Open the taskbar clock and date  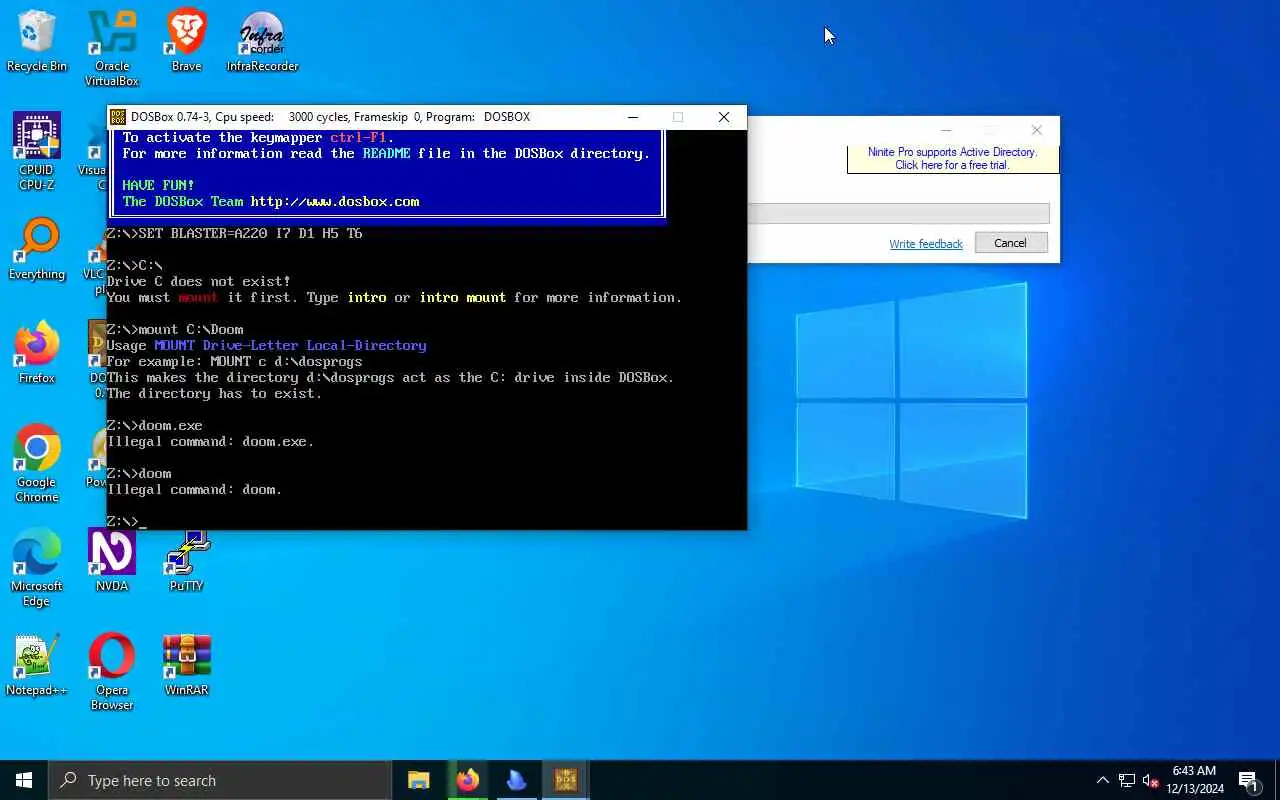point(1195,780)
